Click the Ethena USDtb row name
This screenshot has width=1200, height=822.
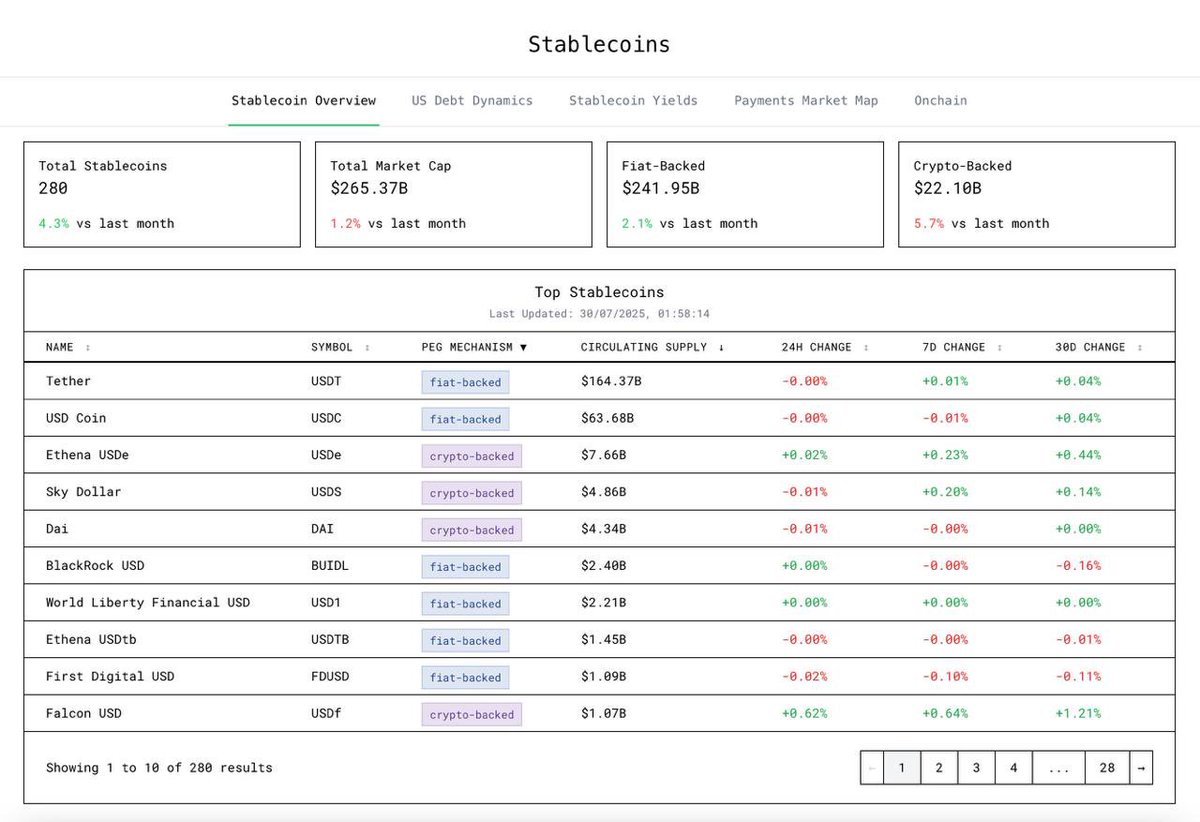click(91, 640)
